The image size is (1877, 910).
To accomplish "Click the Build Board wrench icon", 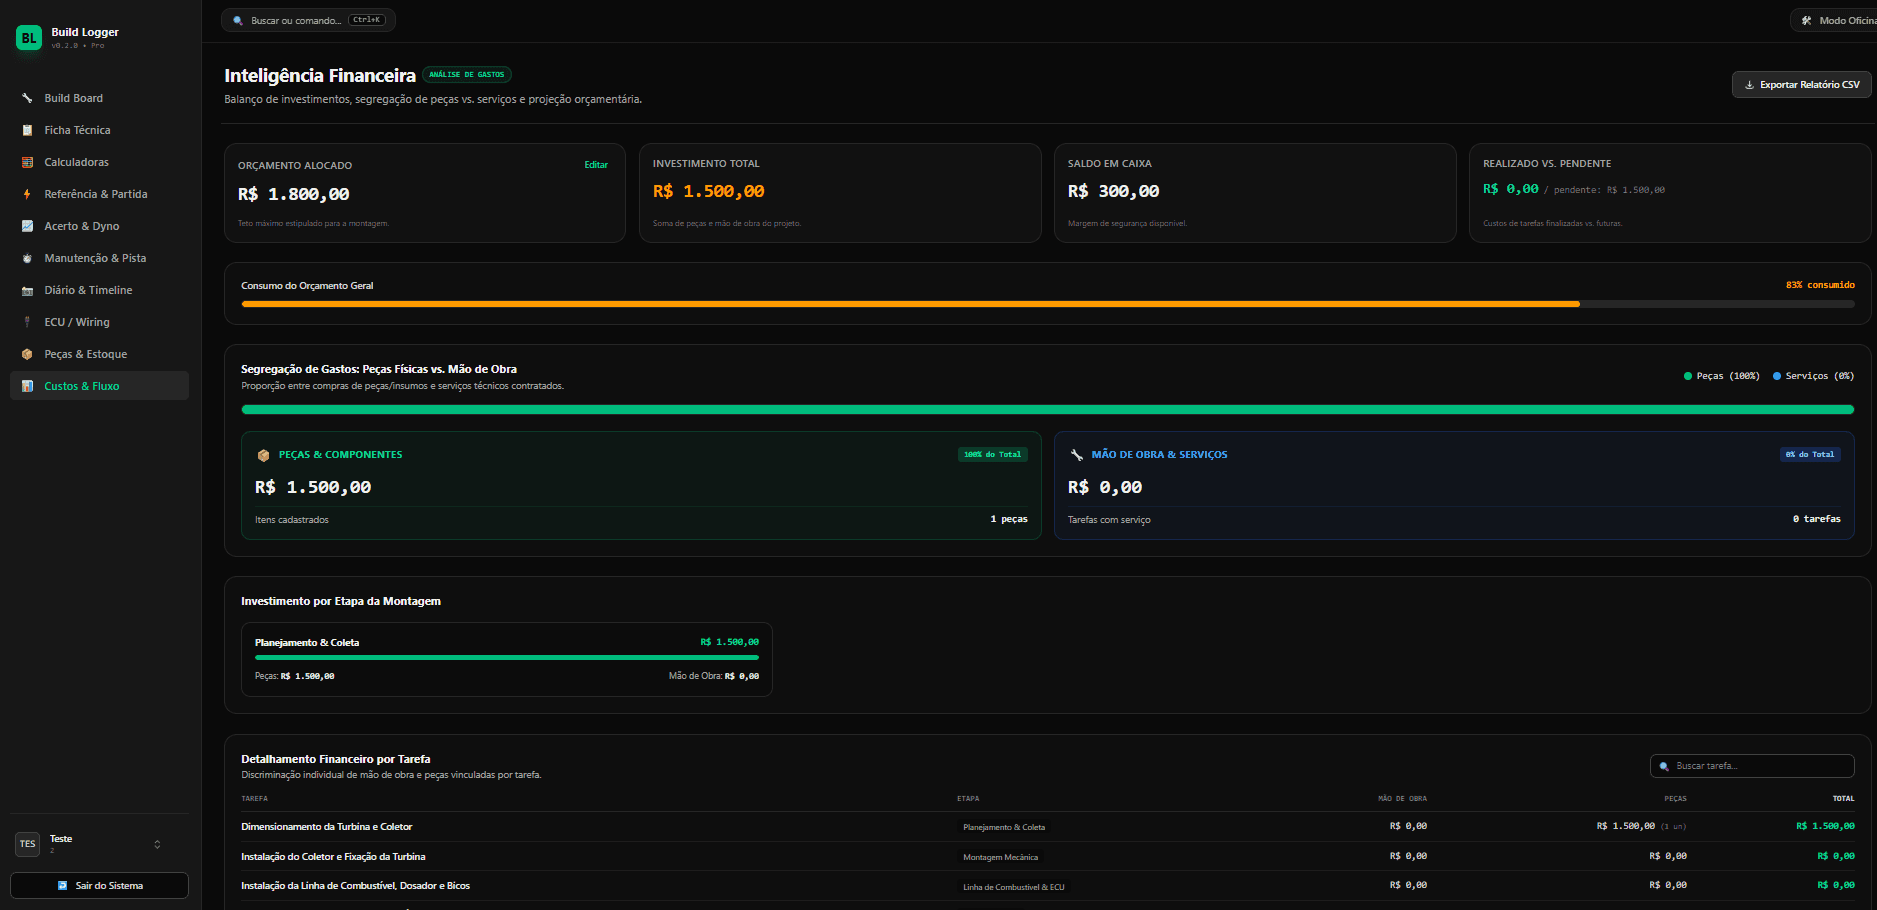I will (x=27, y=98).
